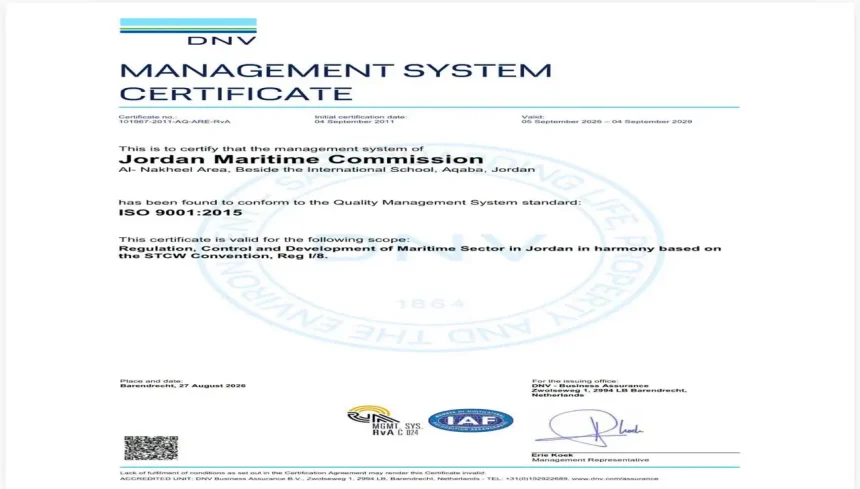Click the 'Management Representative' title
This screenshot has width=860, height=489.
(x=590, y=460)
